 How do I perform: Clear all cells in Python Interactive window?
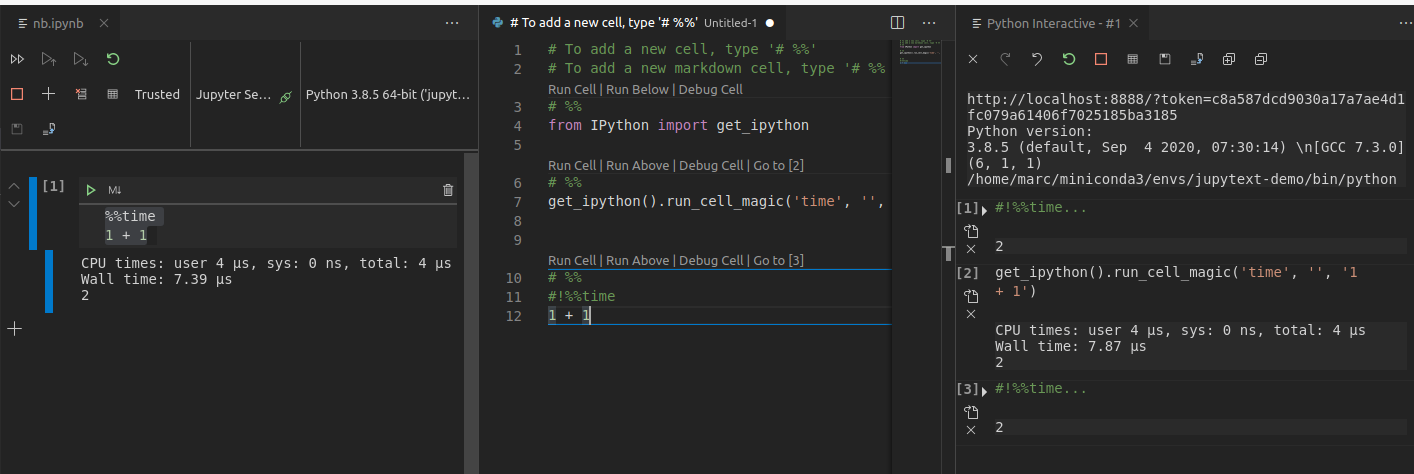973,60
